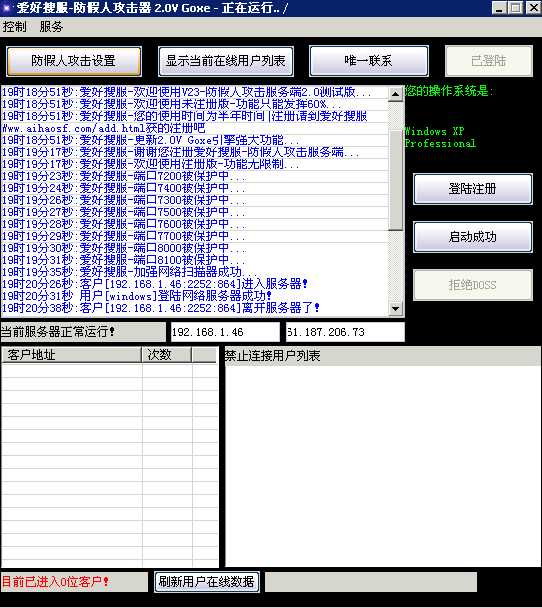Click the log scrollbar thumb
This screenshot has width=542, height=608.
click(x=395, y=180)
